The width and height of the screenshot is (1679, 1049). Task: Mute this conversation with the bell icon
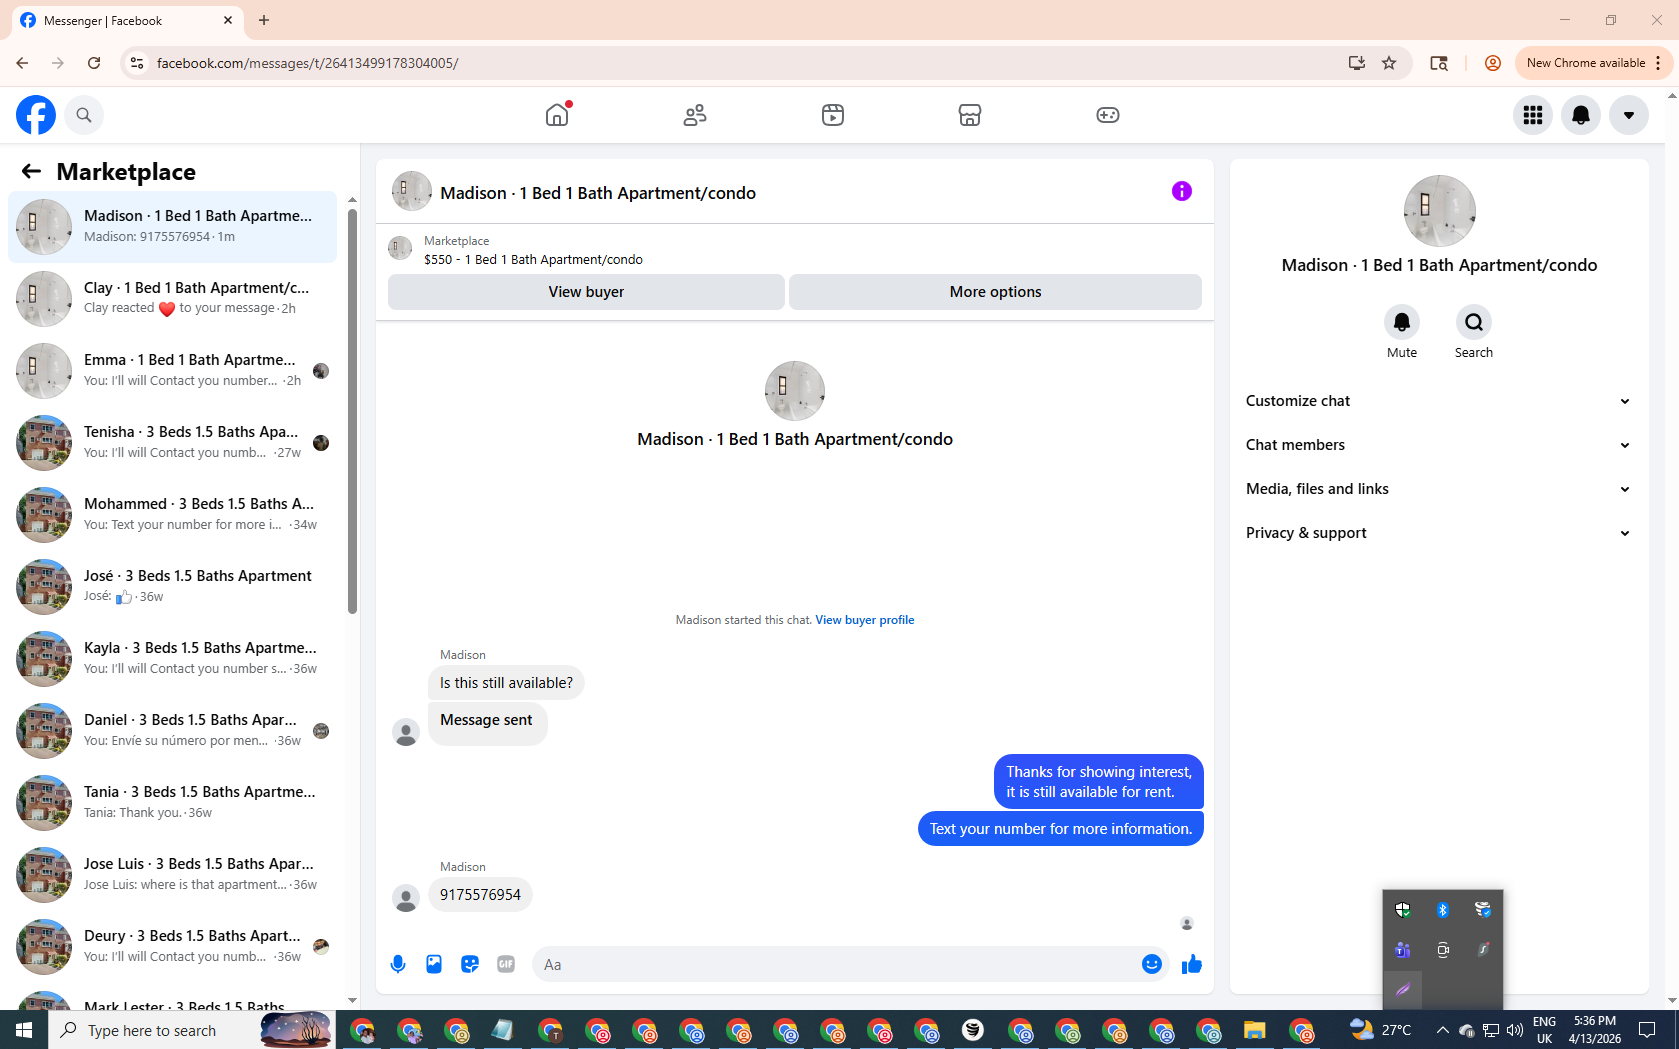tap(1402, 322)
